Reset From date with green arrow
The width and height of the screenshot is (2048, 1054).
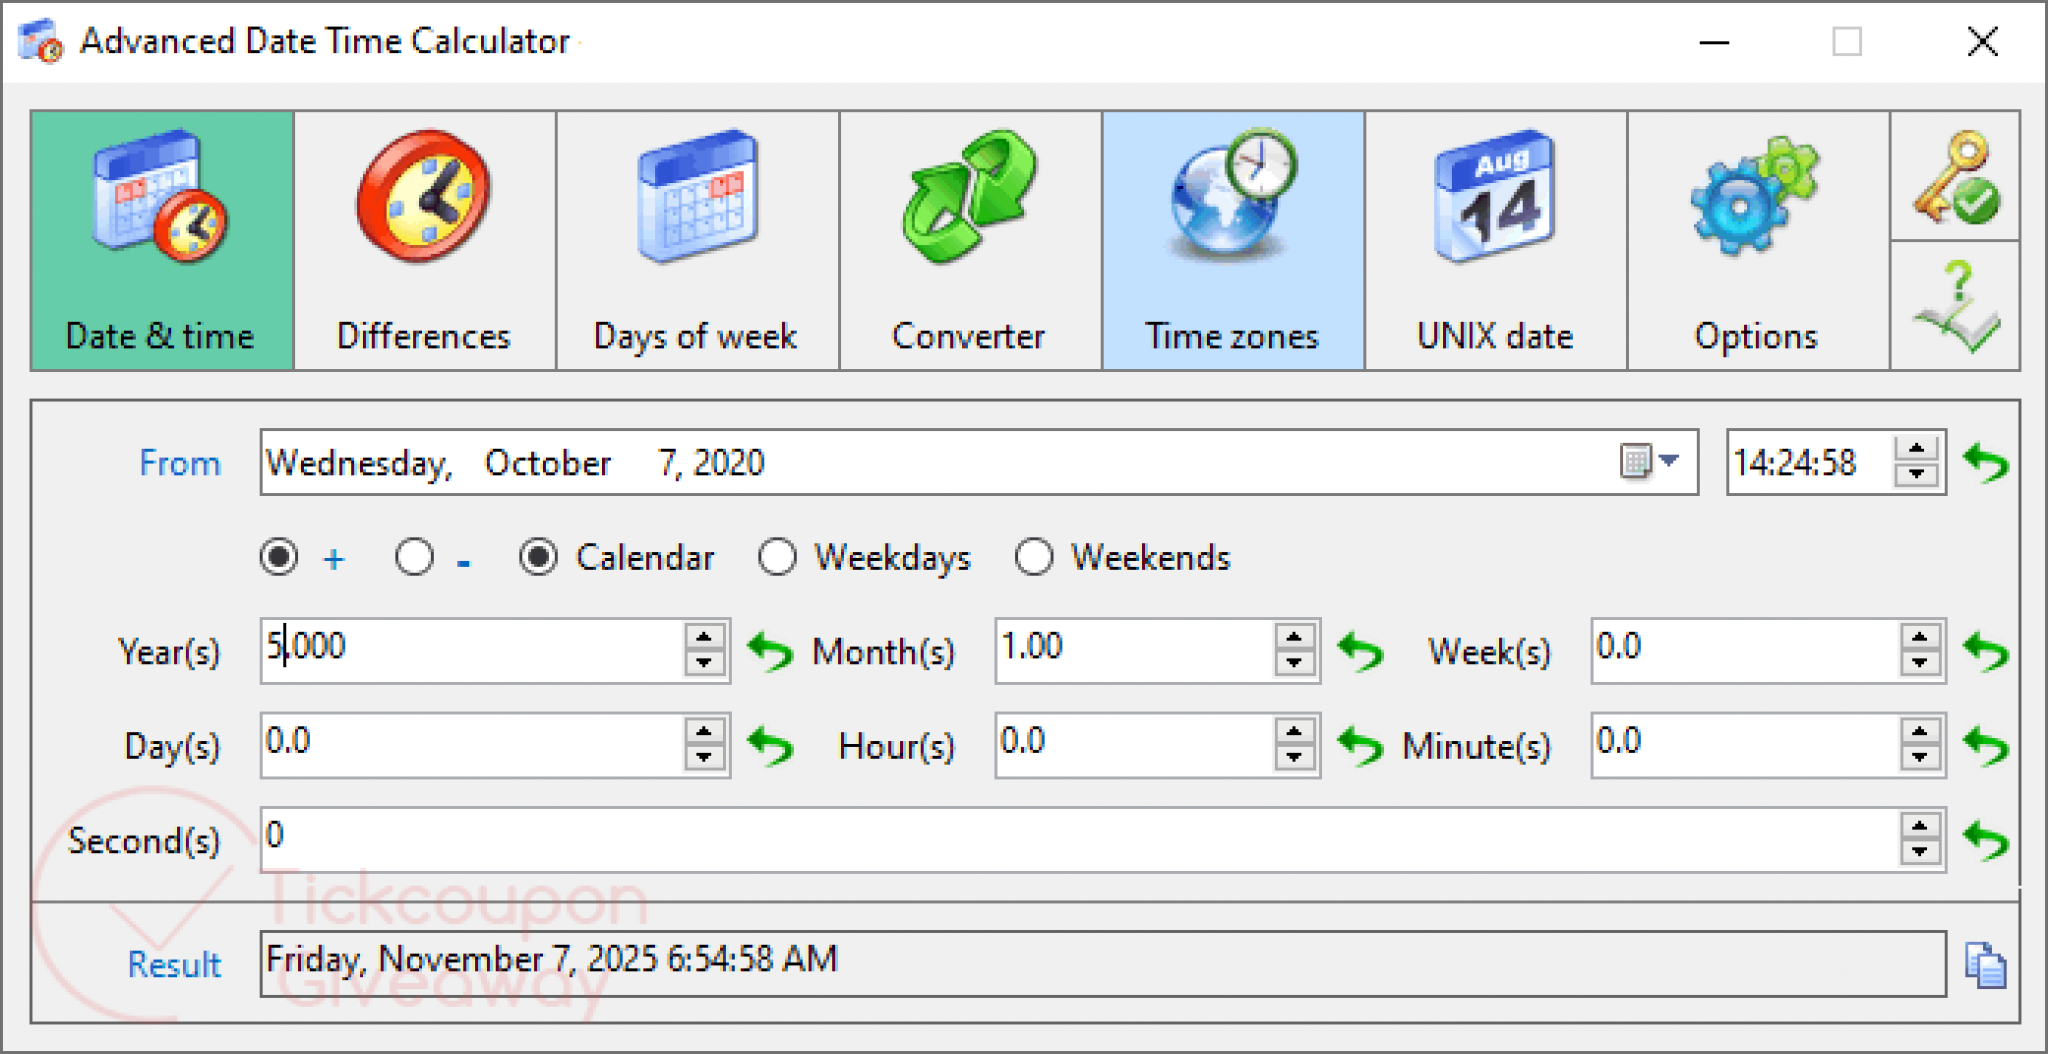1985,463
